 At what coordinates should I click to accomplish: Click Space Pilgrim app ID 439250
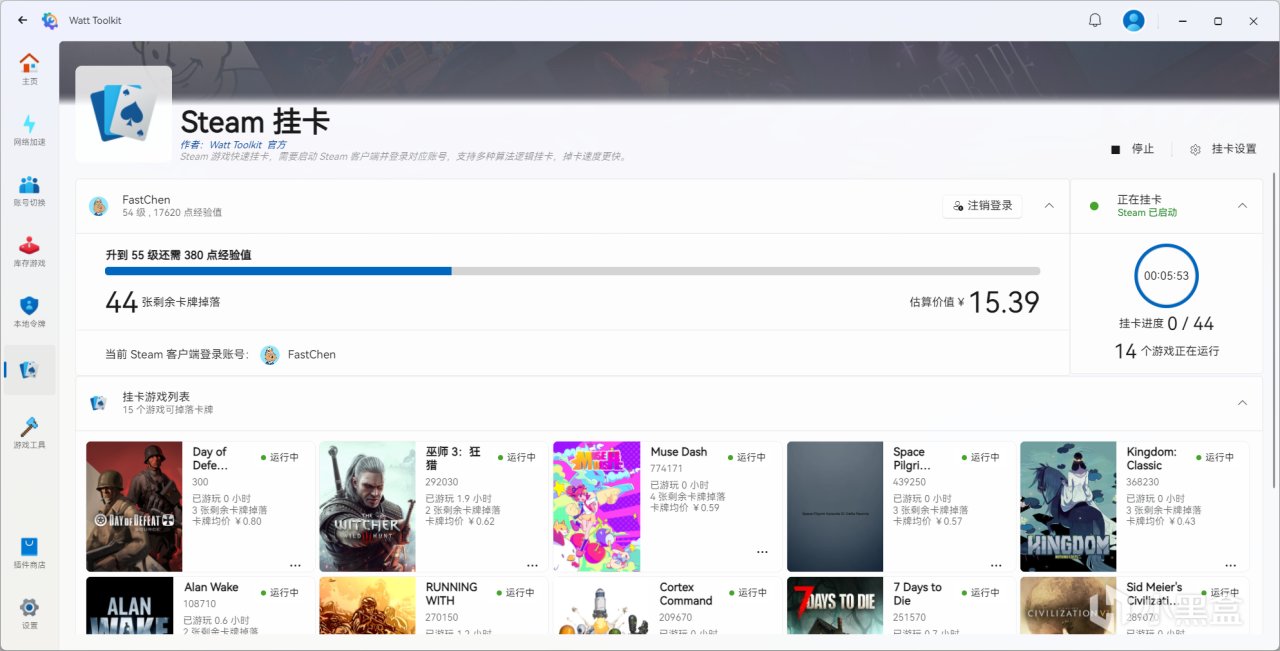click(x=909, y=482)
